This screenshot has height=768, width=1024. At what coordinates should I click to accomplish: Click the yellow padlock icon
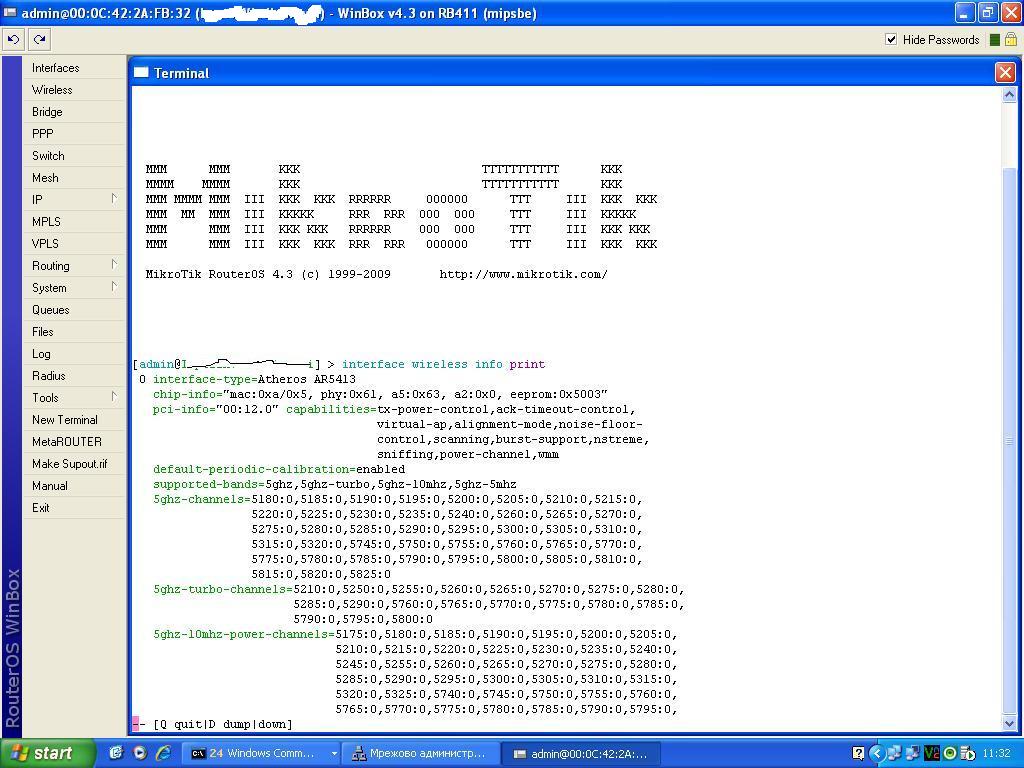coord(1010,40)
